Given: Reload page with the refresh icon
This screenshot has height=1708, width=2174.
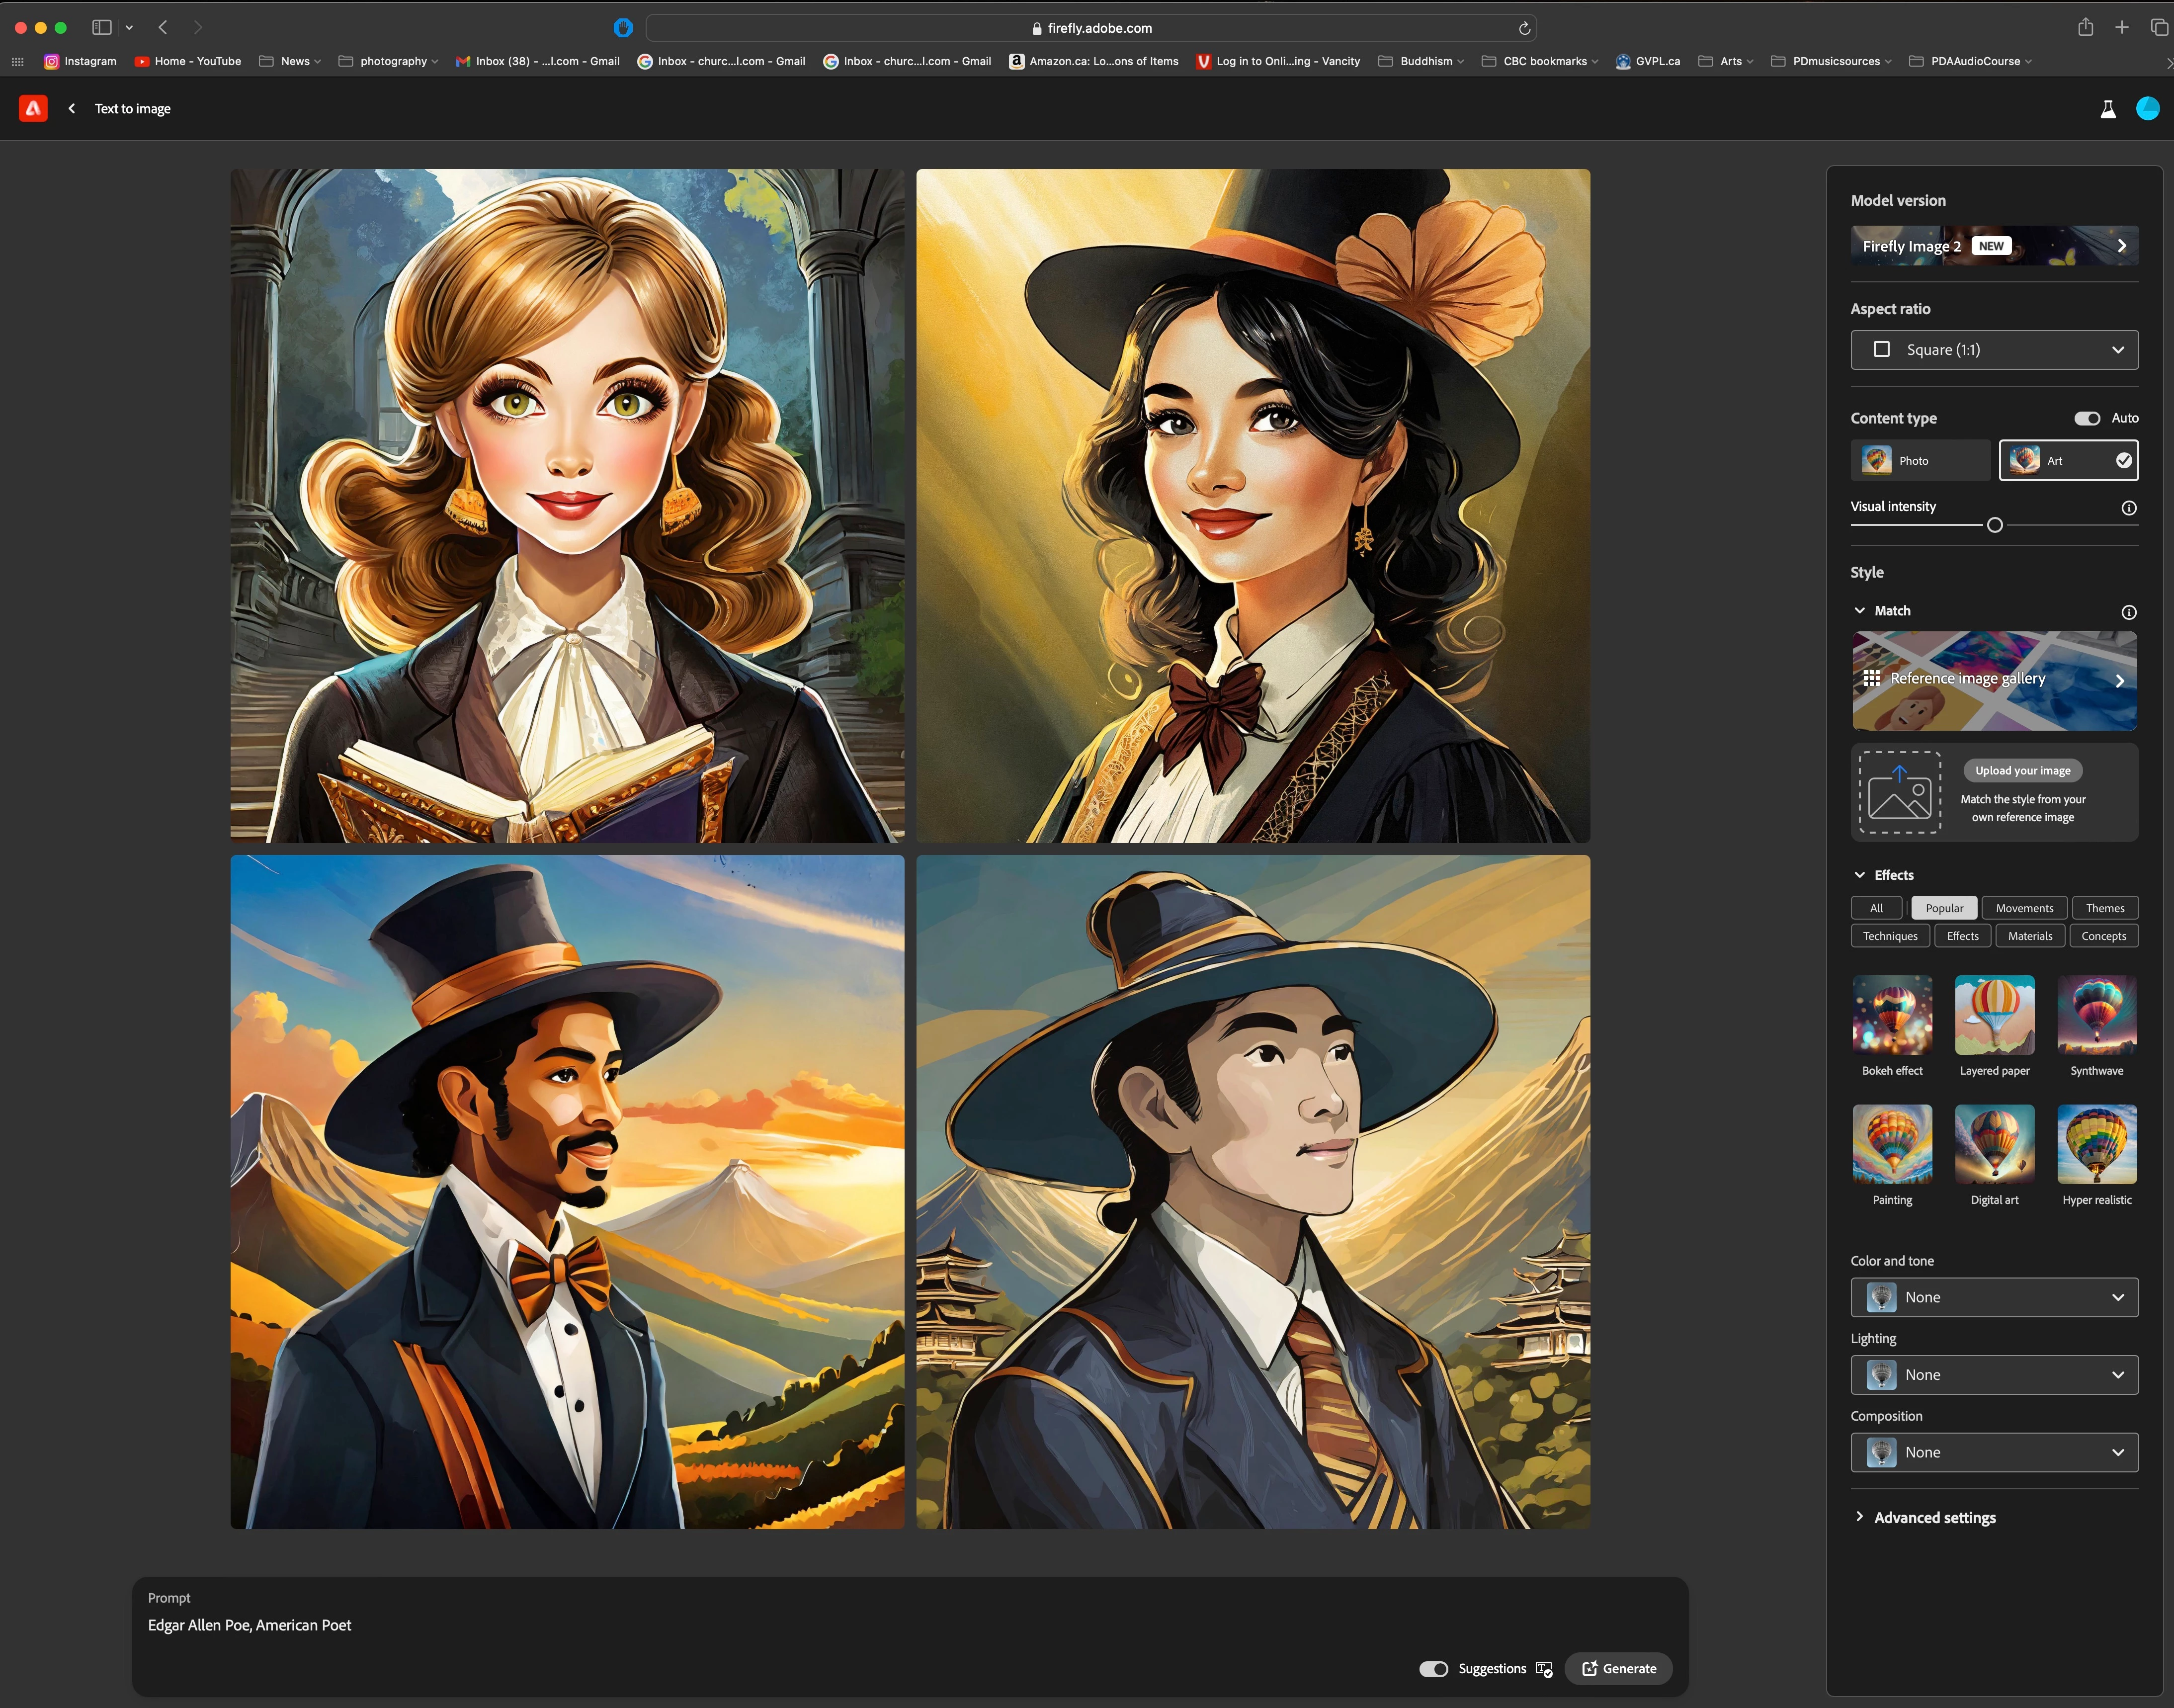Looking at the screenshot, I should coord(1524,28).
